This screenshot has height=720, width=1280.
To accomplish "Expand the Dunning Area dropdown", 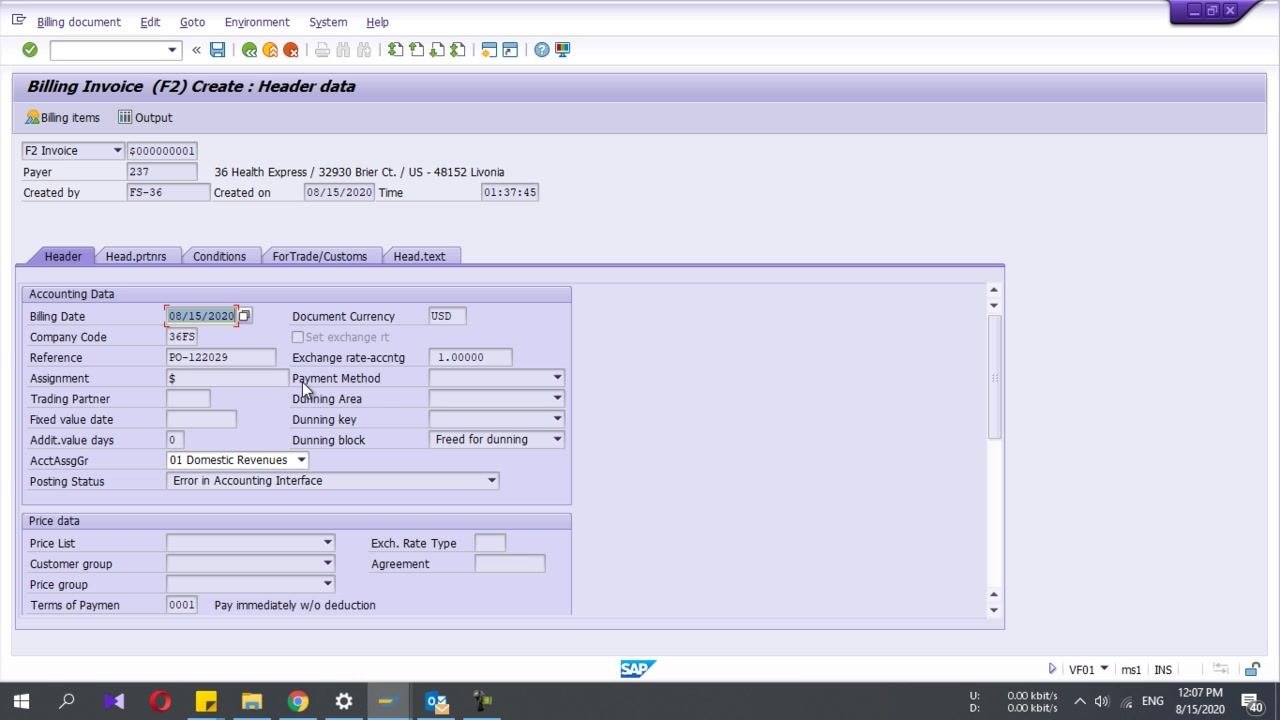I will (x=557, y=398).
